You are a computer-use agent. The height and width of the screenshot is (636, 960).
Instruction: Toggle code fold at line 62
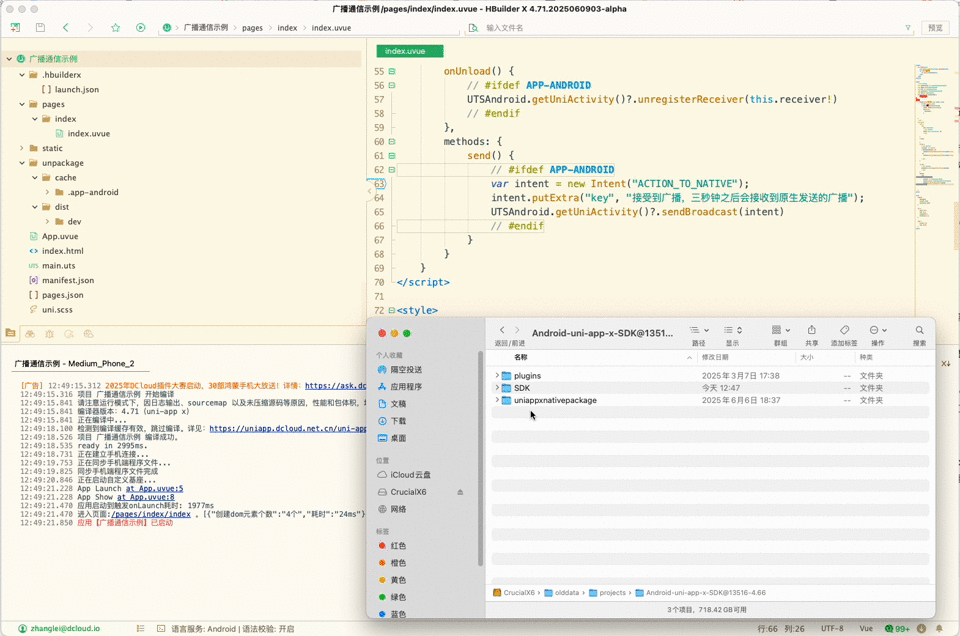point(392,170)
